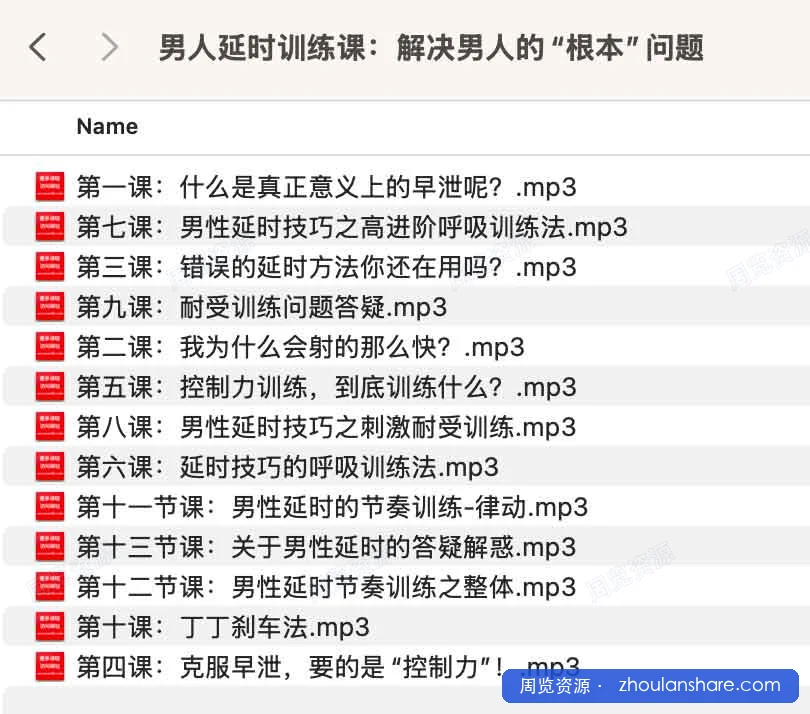Select file 第十课：丁丁刹车法.mp3
Image resolution: width=810 pixels, height=714 pixels.
pos(223,627)
